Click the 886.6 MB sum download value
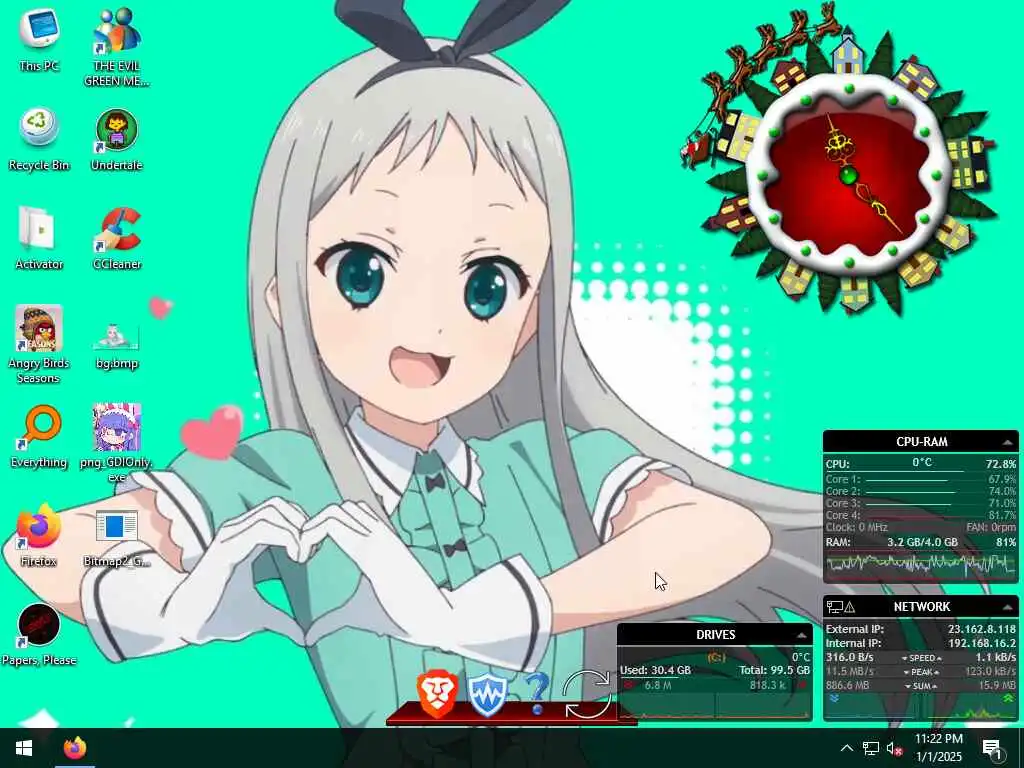1024x768 pixels. pos(848,686)
